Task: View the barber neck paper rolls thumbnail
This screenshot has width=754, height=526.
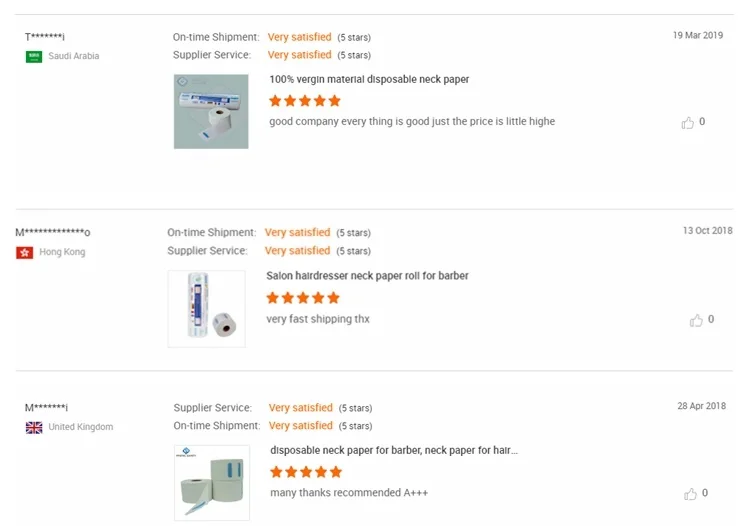Action: coord(211,483)
